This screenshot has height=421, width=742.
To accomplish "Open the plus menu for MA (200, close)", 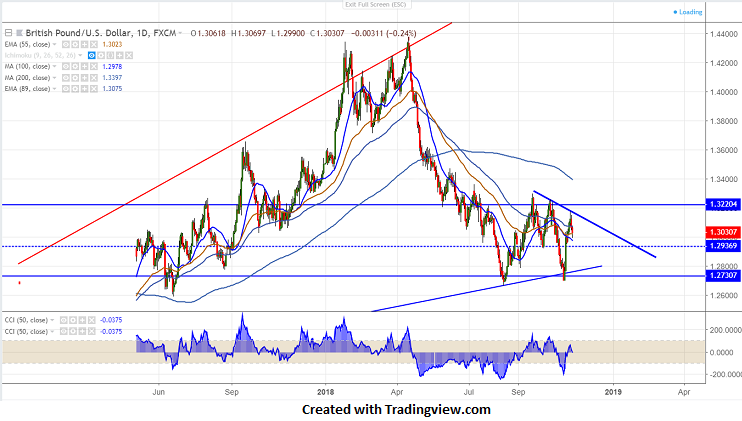I will [84, 78].
